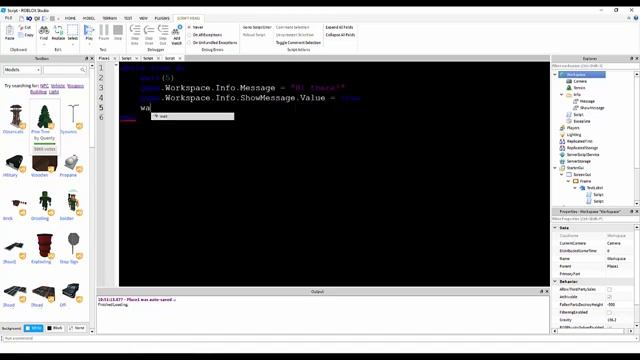This screenshot has width=640, height=360.
Task: Start the game with Play icon
Action: pos(89,30)
